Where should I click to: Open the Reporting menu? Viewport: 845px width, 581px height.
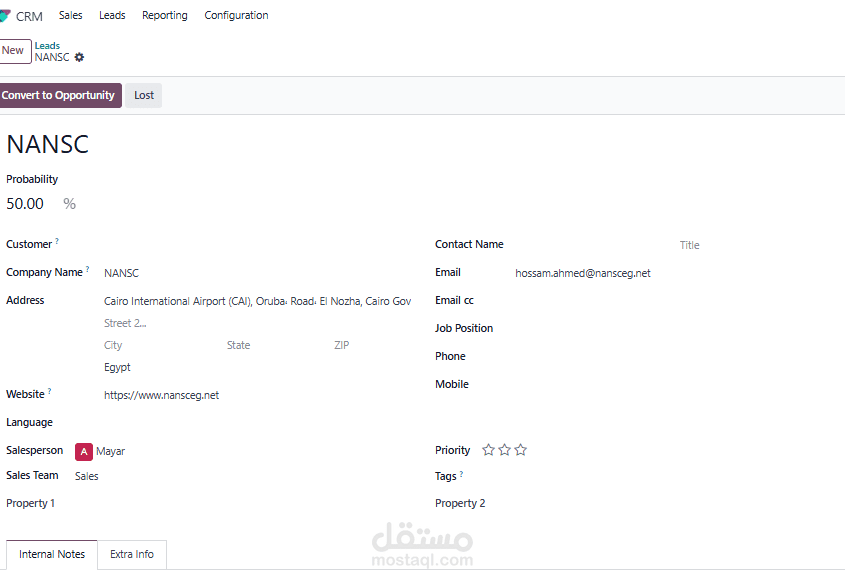point(165,15)
